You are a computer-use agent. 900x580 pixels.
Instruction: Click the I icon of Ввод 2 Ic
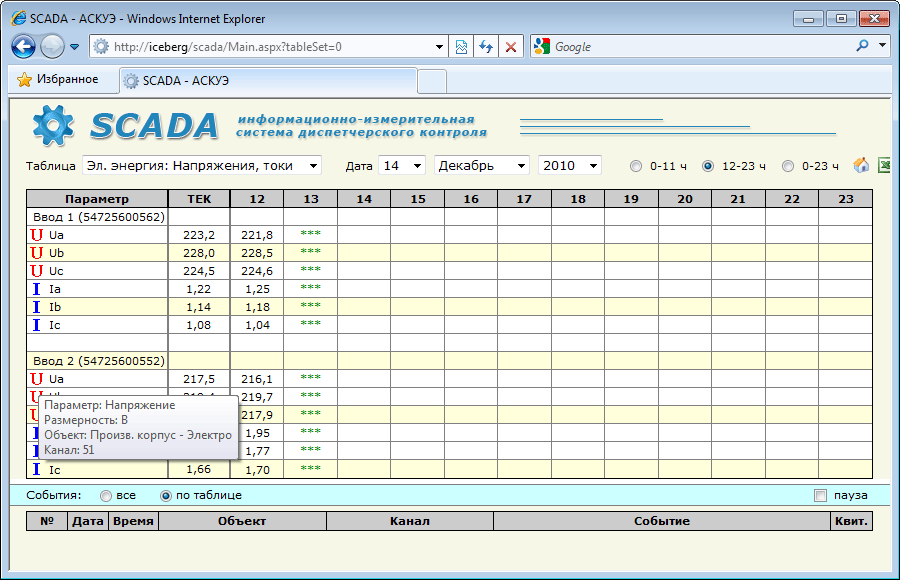tap(36, 469)
